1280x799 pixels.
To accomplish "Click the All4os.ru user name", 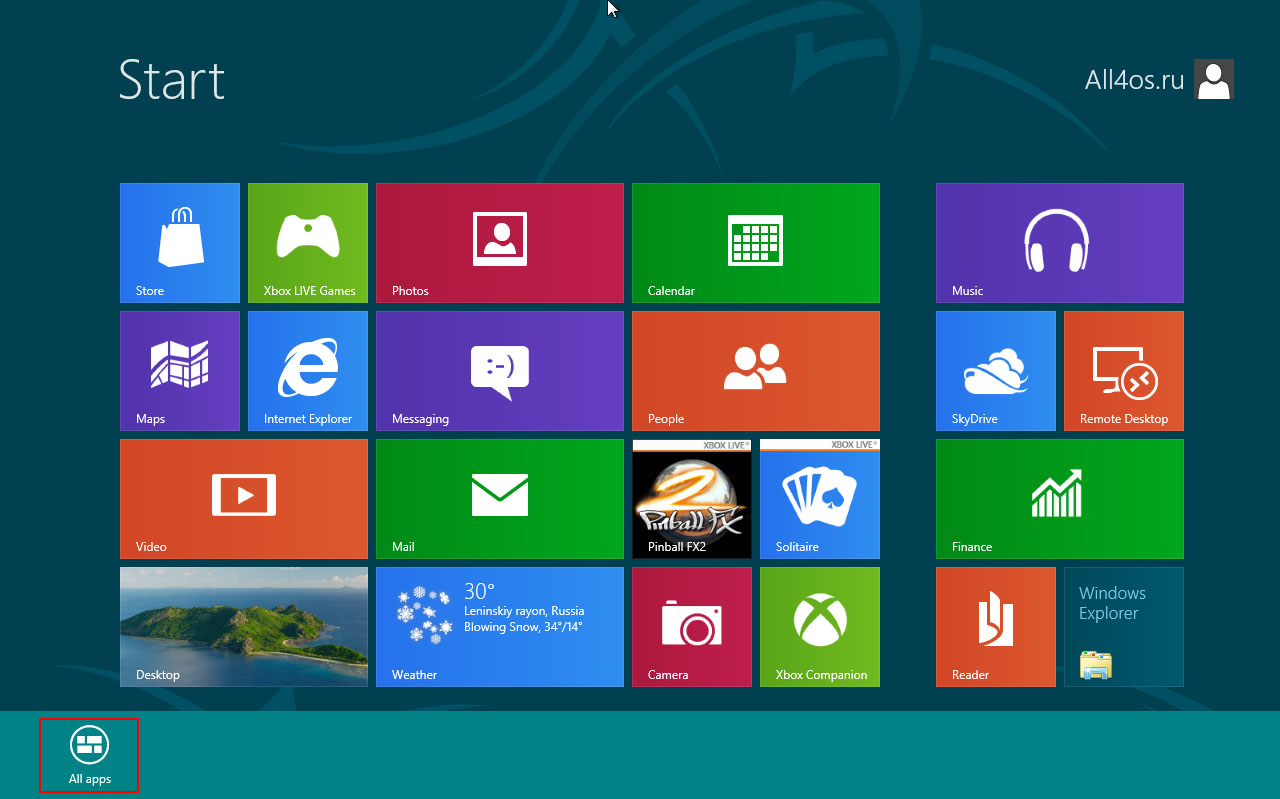I will tap(1134, 80).
